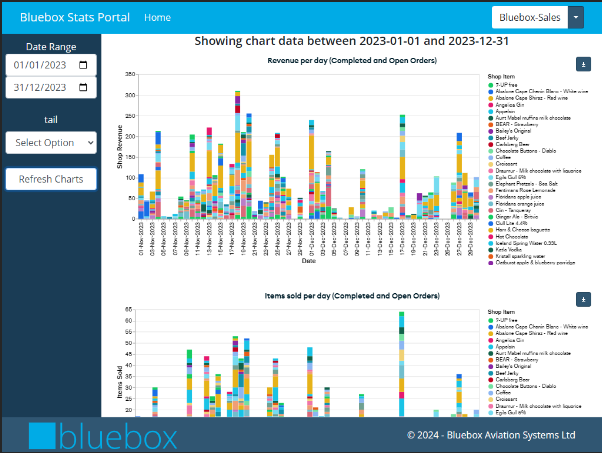The height and width of the screenshot is (453, 602).
Task: Click into the start date field
Action: pyautogui.click(x=40, y=65)
